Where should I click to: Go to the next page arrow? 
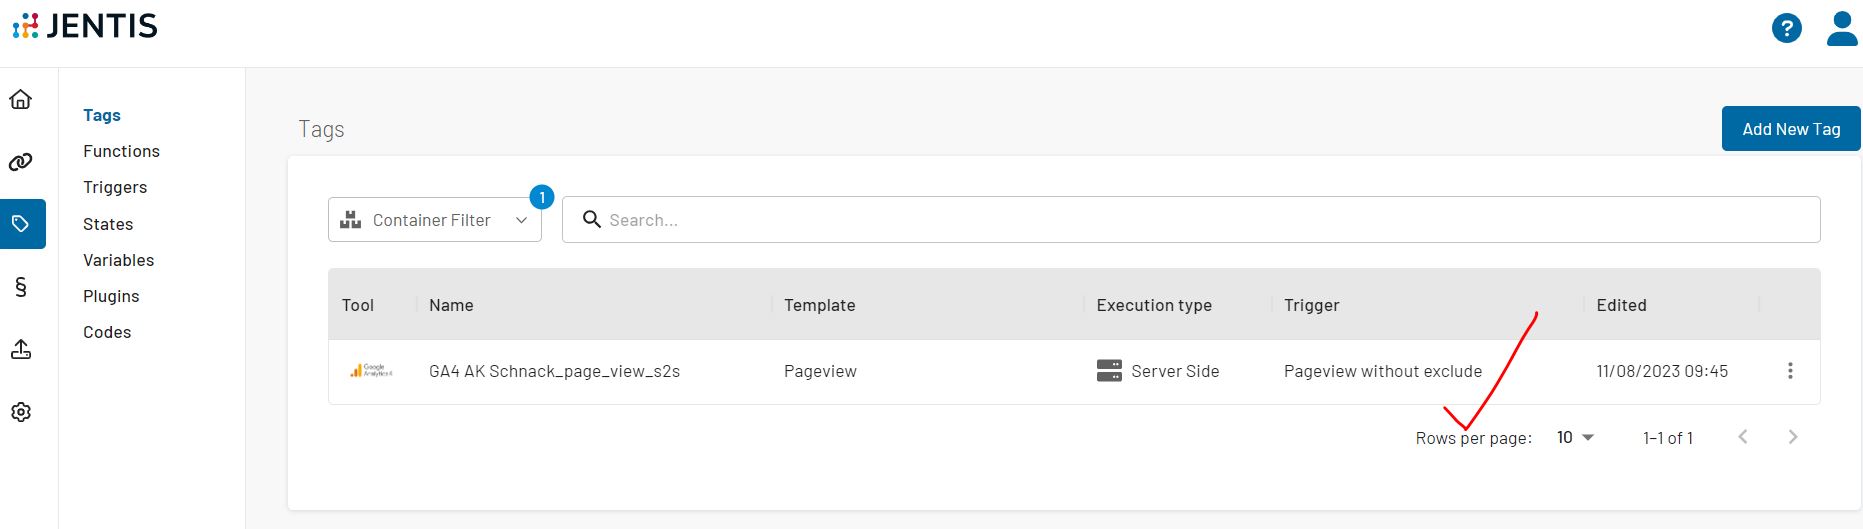pos(1793,437)
